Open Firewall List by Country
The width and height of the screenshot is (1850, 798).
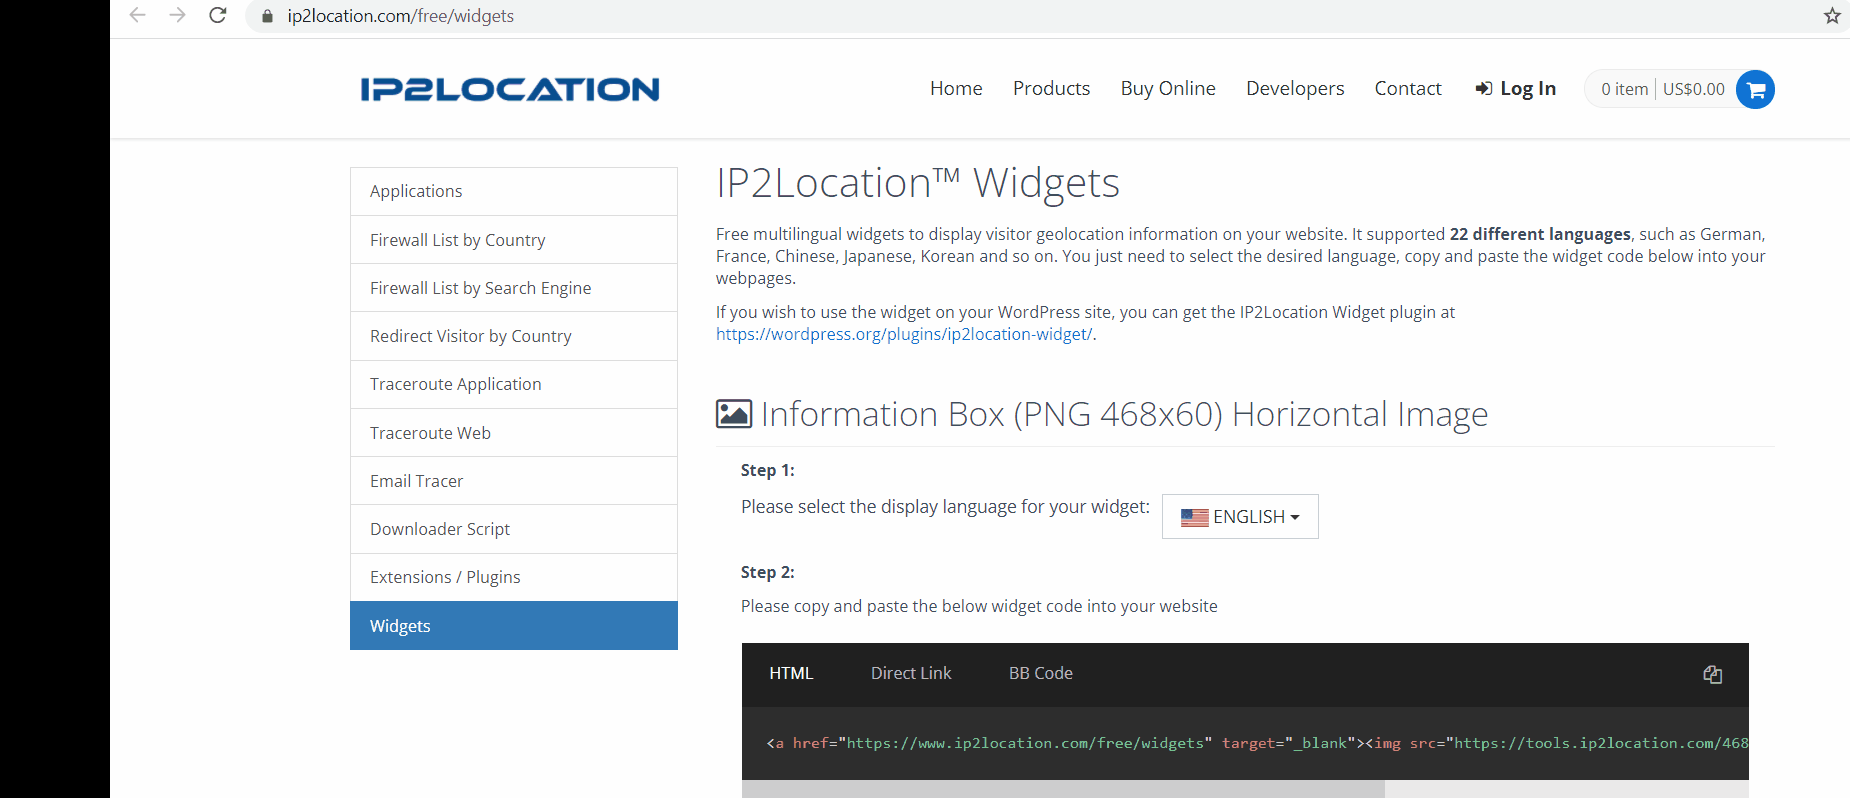point(514,240)
